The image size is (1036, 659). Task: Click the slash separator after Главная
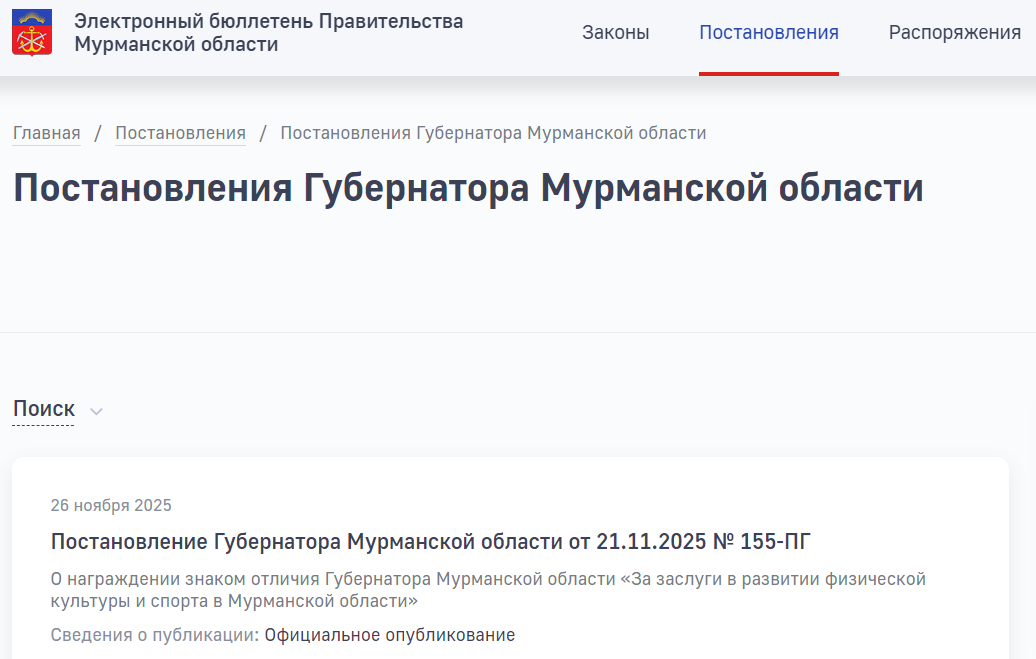coord(98,133)
